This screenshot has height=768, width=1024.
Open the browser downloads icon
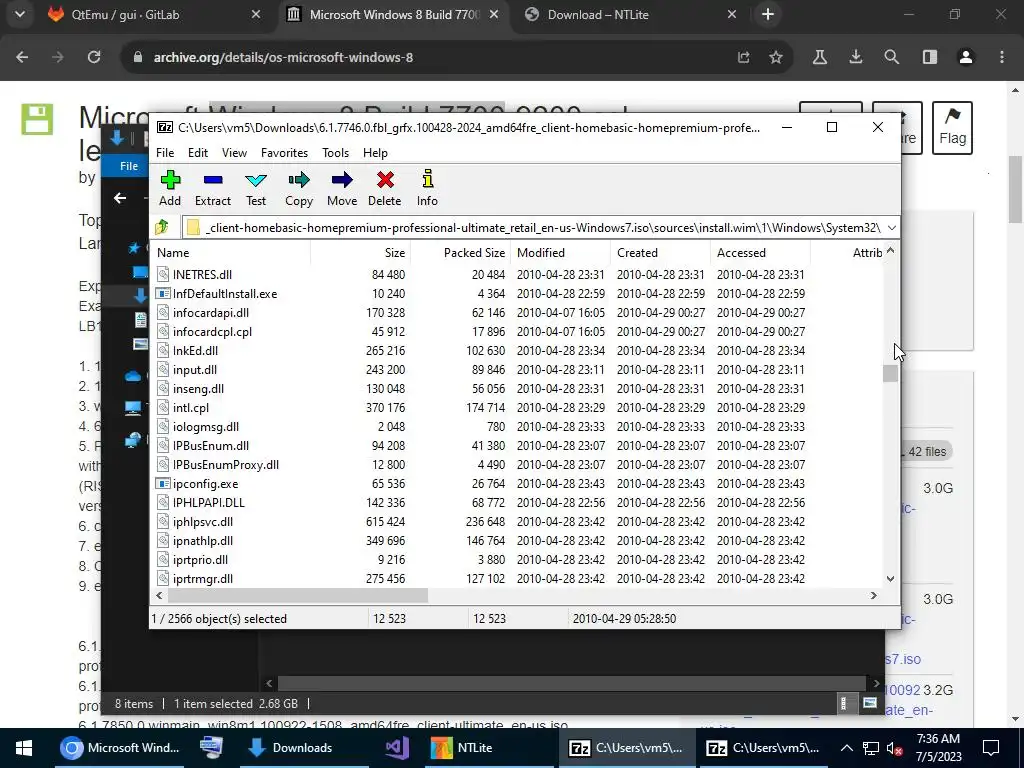pos(856,57)
